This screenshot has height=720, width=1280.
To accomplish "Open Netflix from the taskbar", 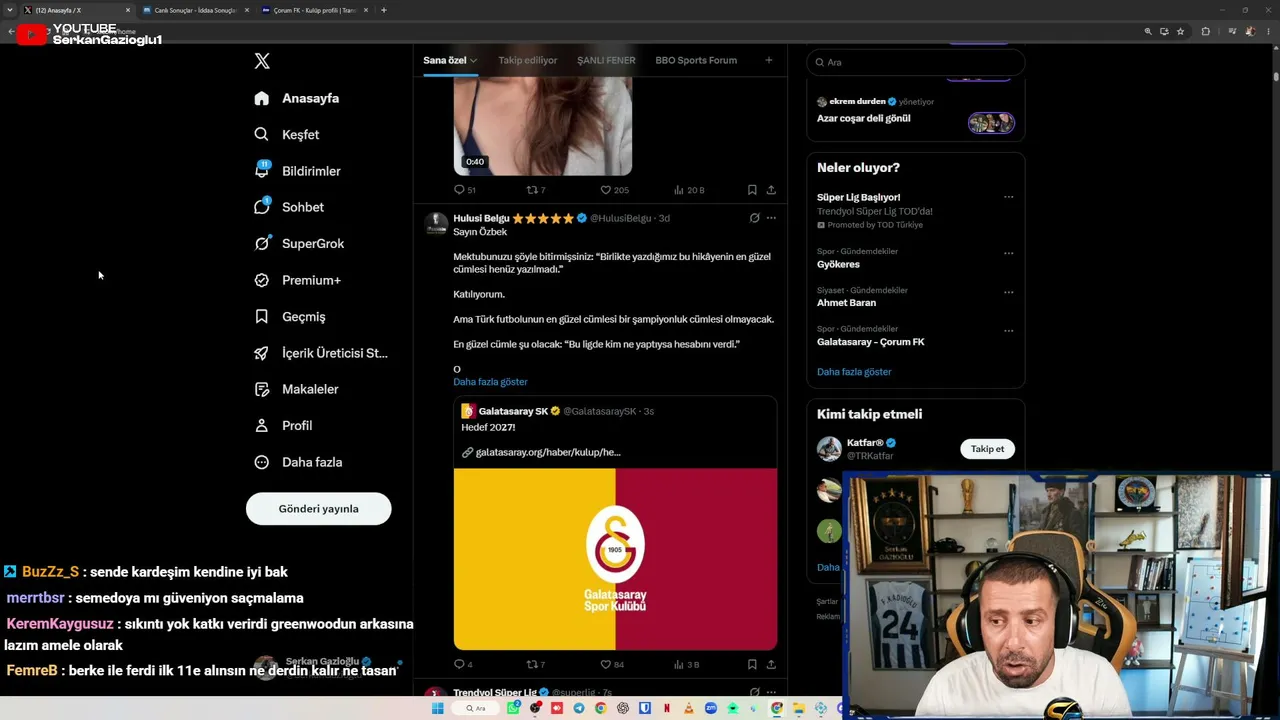I will click(667, 709).
